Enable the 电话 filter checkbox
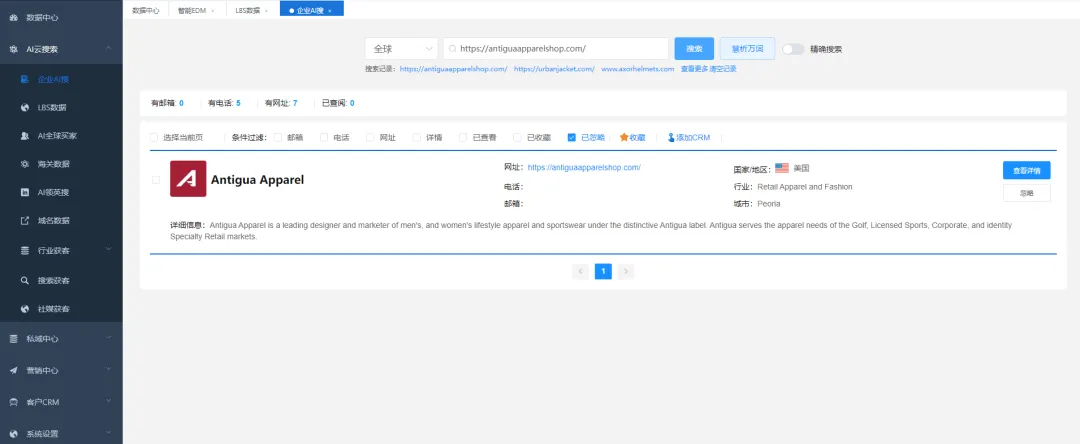 click(x=324, y=138)
